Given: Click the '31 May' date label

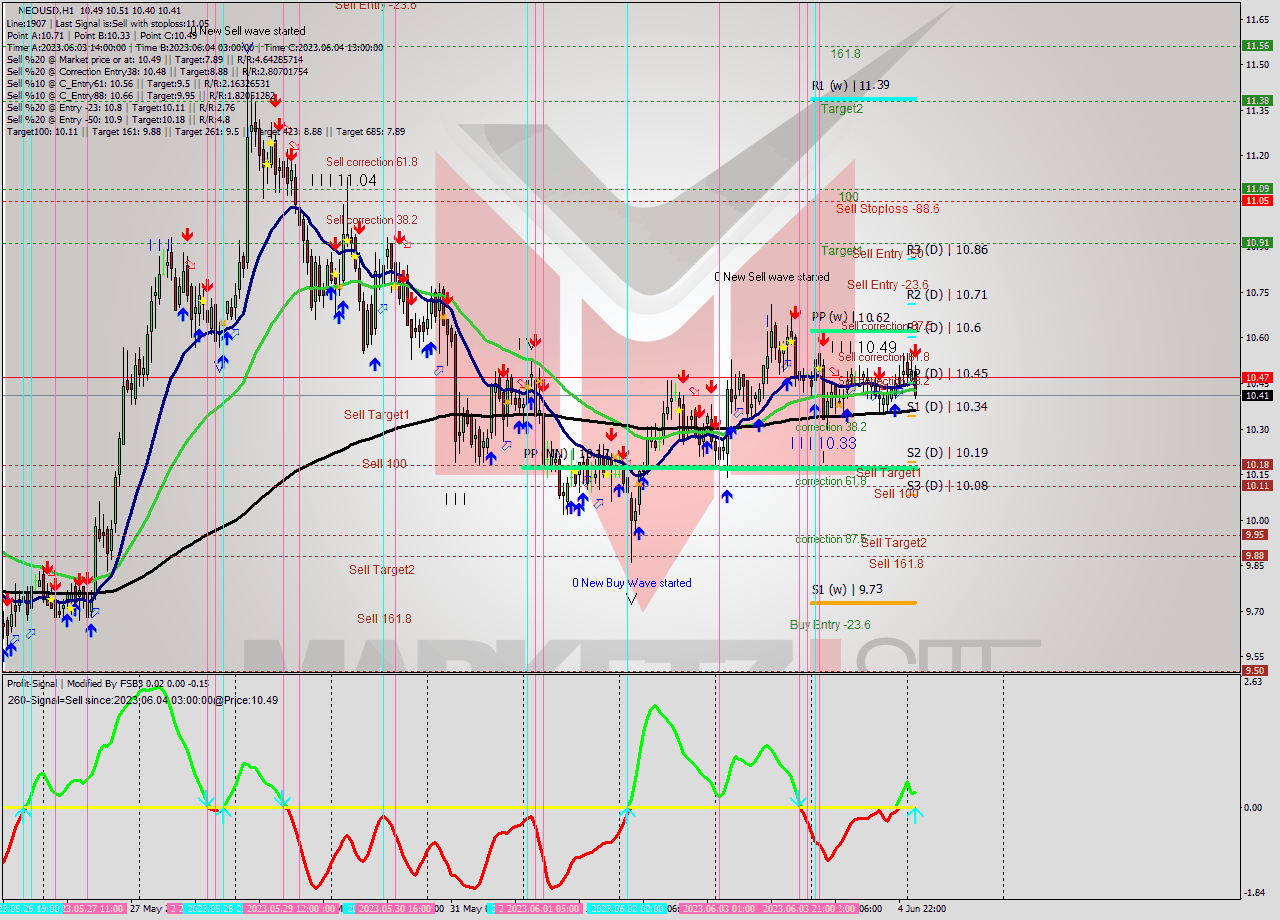Looking at the screenshot, I should tap(465, 908).
